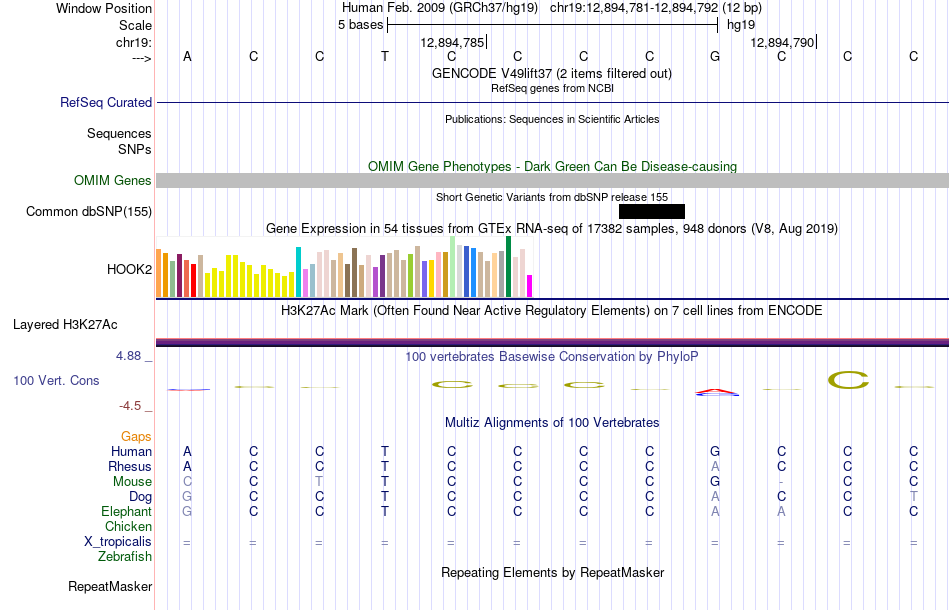The image size is (950, 610).
Task: Click 'Multiz Alignments of 100 Vertebrates' title
Action: coord(552,422)
